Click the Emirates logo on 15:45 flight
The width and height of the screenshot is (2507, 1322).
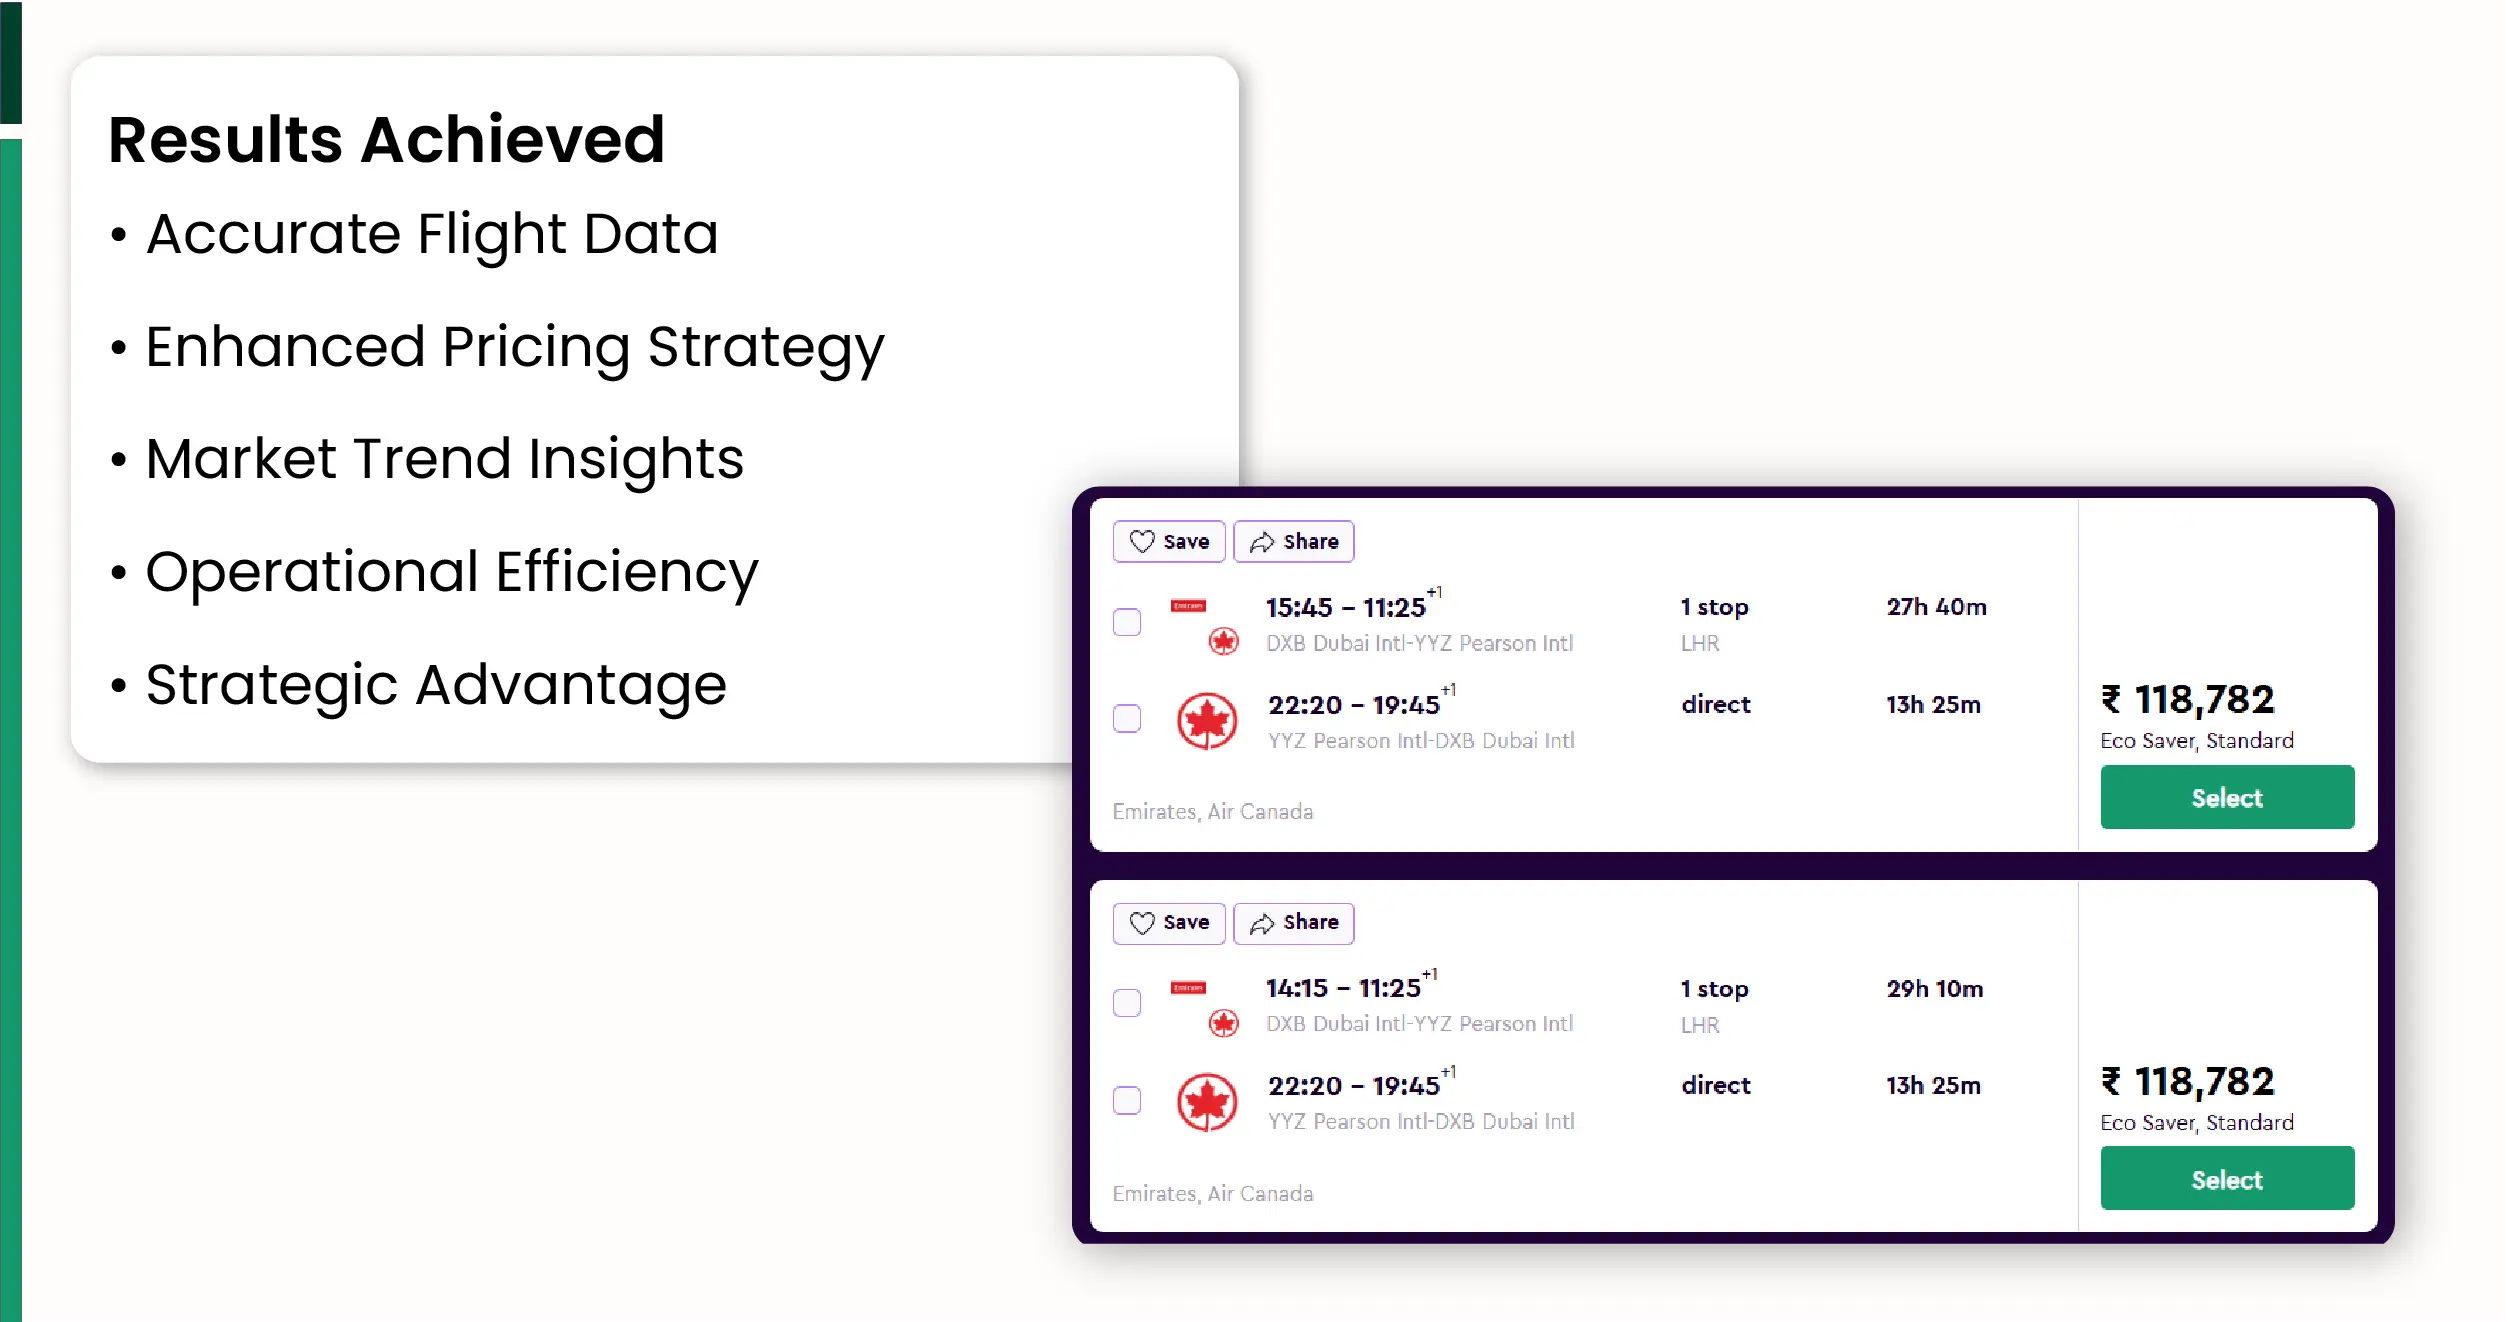[x=1188, y=606]
